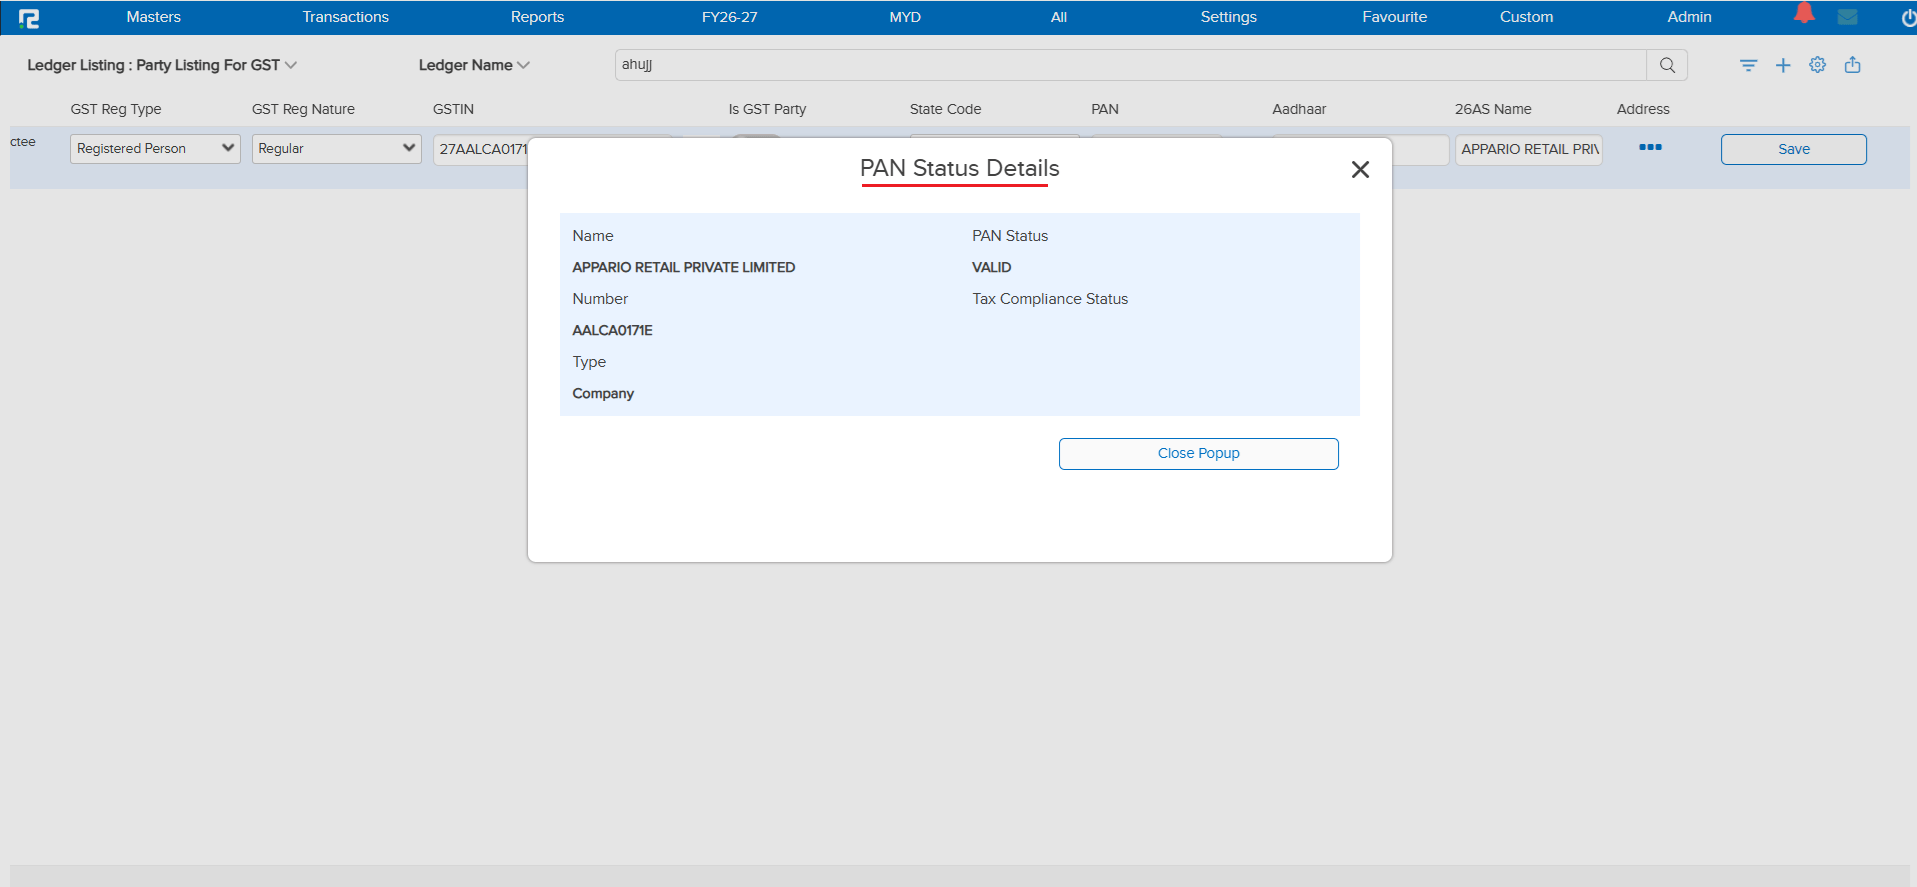The image size is (1917, 887).
Task: Open the filter icon
Action: (x=1748, y=65)
